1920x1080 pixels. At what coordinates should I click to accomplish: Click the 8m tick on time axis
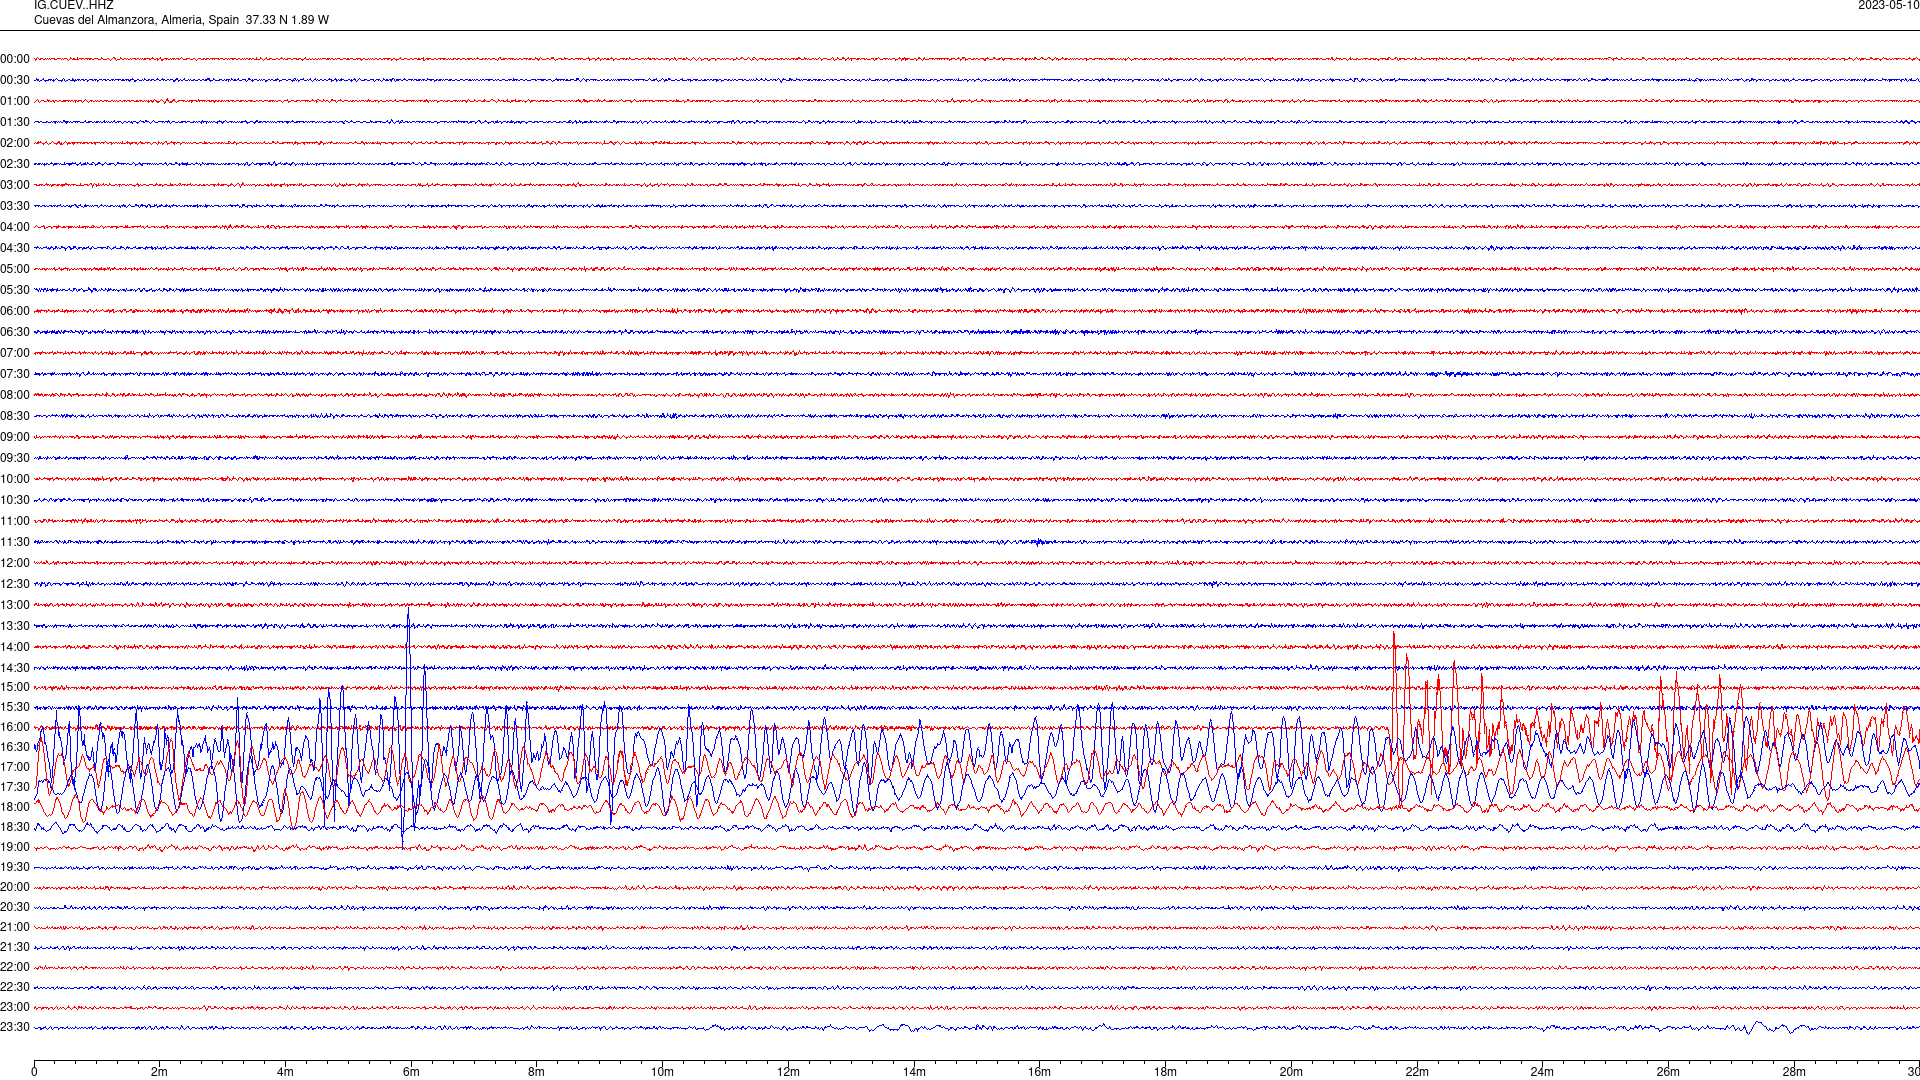tap(536, 1072)
